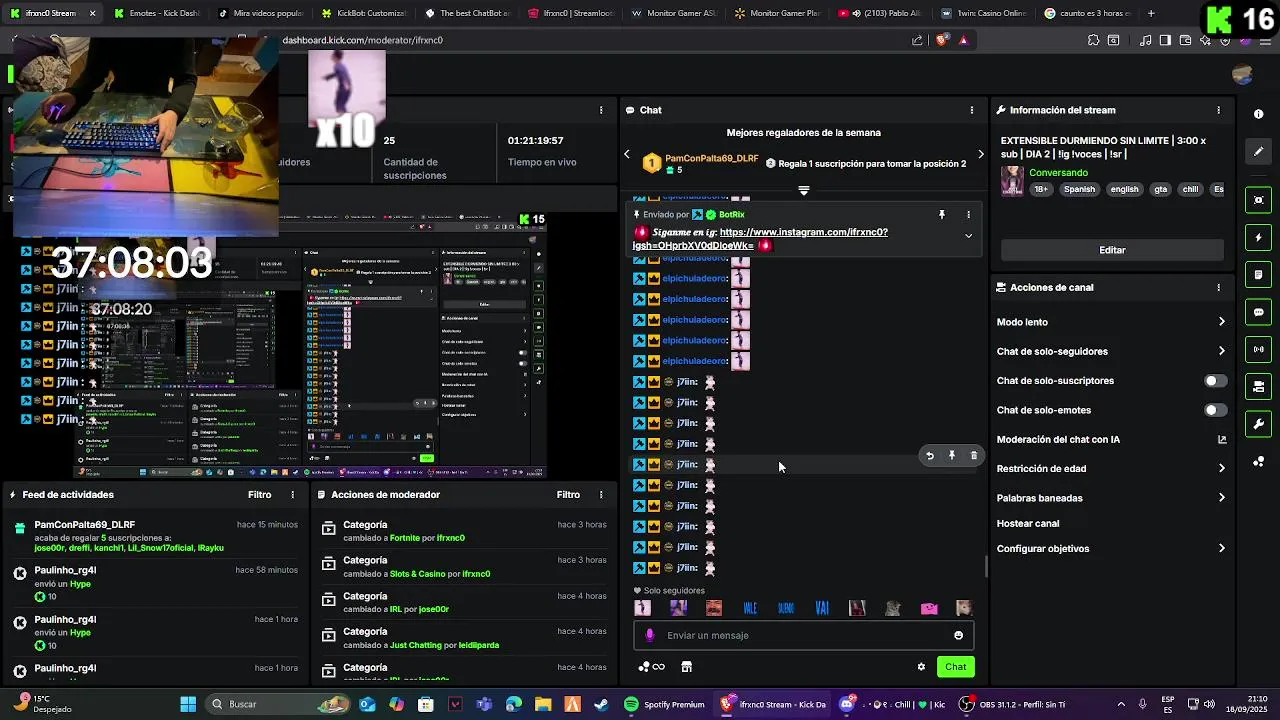The height and width of the screenshot is (720, 1280).
Task: Select the pink emote in quick emotes row
Action: pos(929,608)
